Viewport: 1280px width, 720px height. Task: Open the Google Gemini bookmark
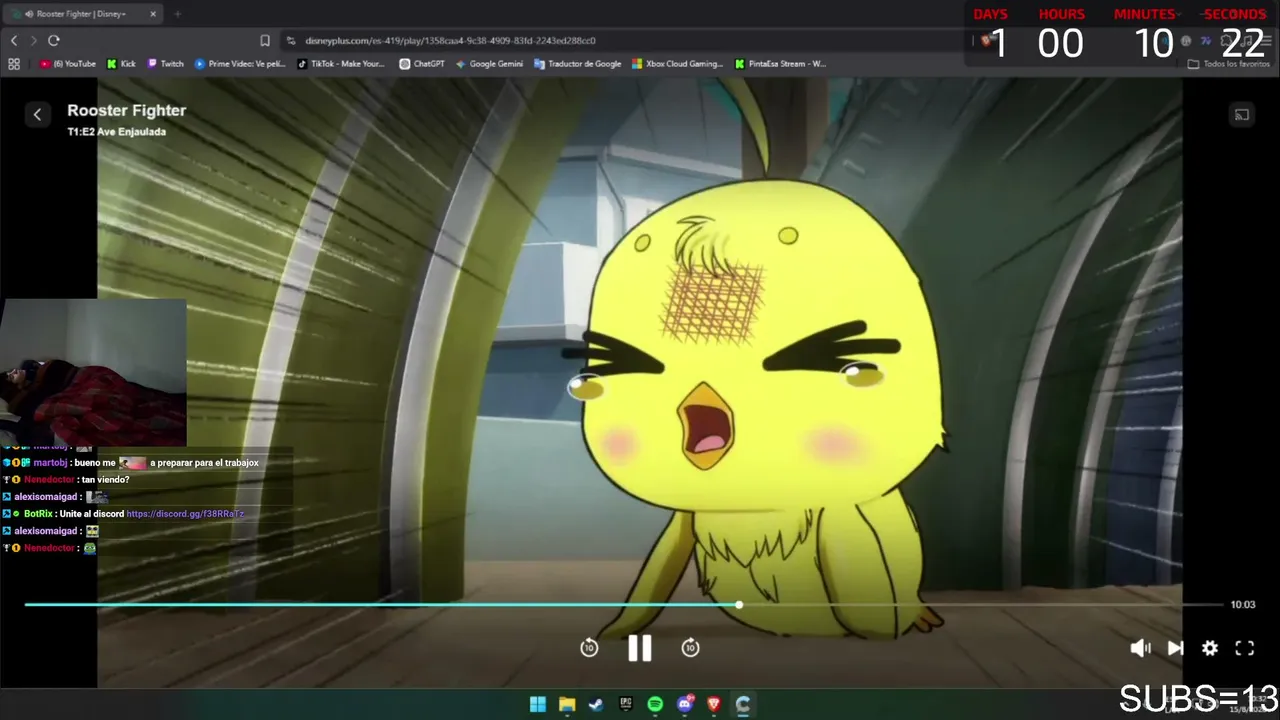[x=490, y=64]
